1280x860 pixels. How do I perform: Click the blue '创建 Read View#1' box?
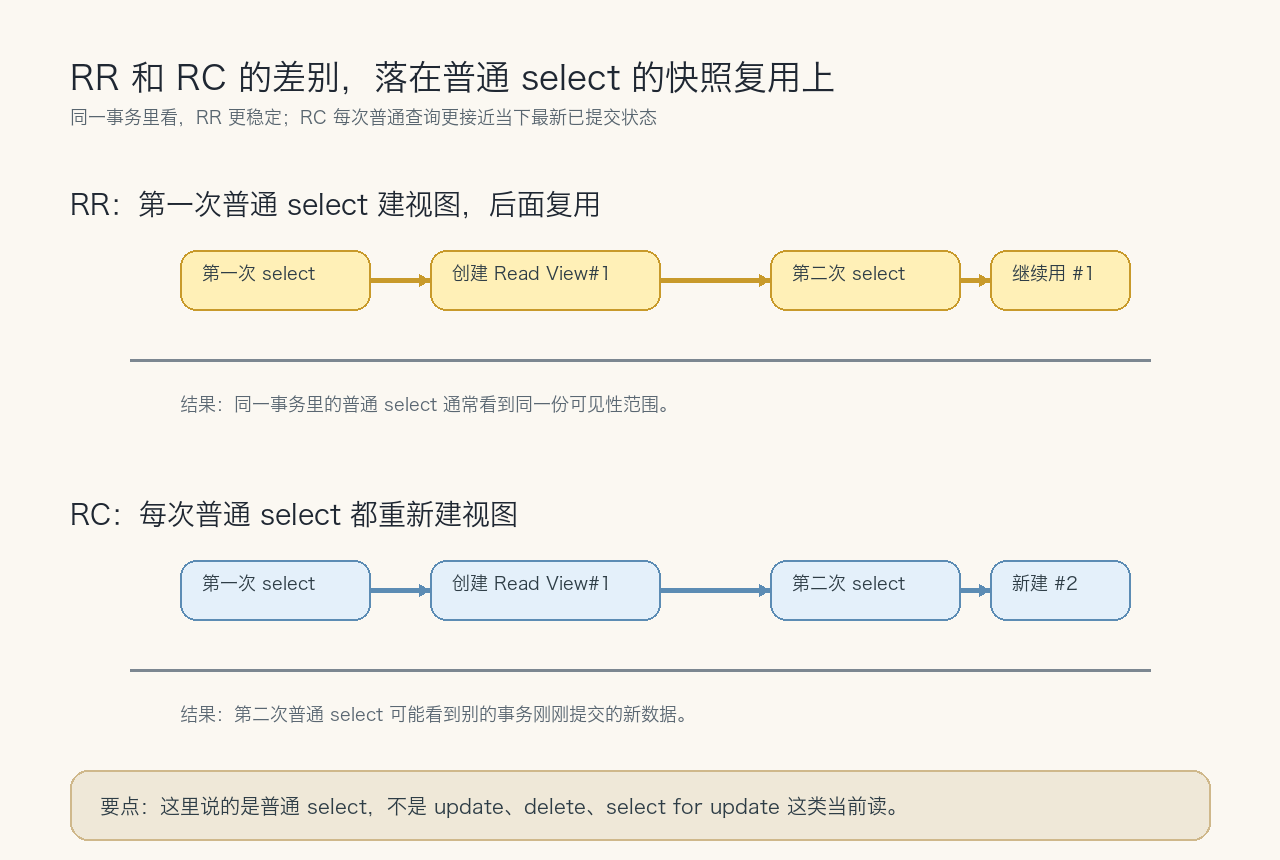(x=545, y=590)
